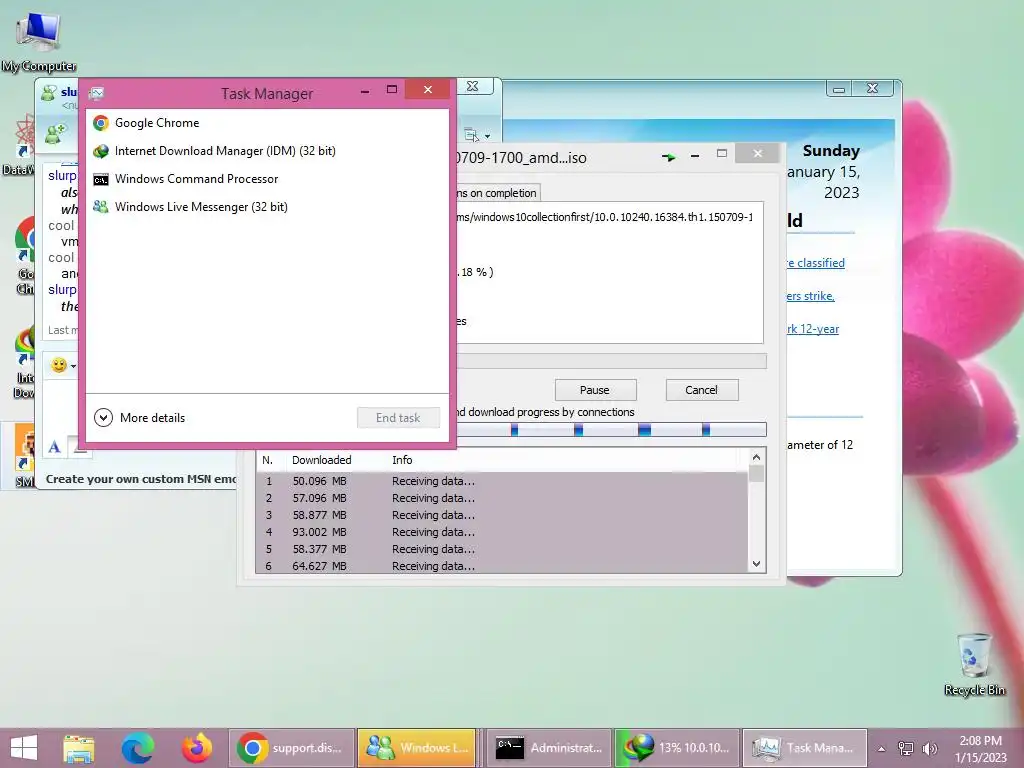
Task: Launch Firefox from taskbar
Action: pos(197,748)
